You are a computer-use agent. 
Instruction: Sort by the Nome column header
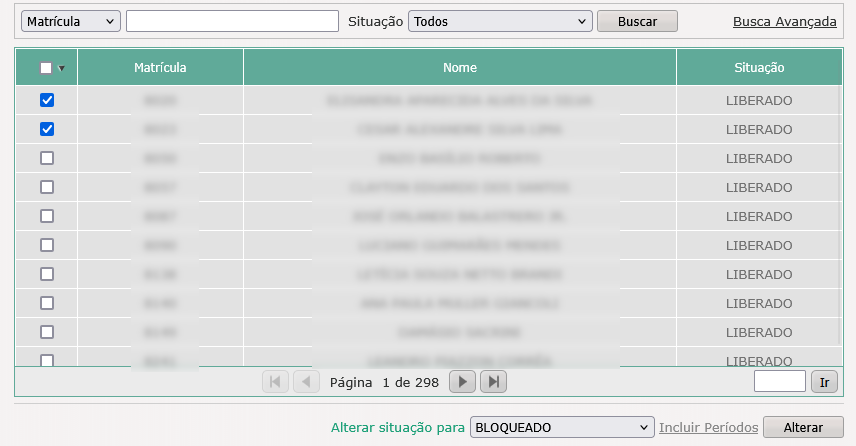460,67
